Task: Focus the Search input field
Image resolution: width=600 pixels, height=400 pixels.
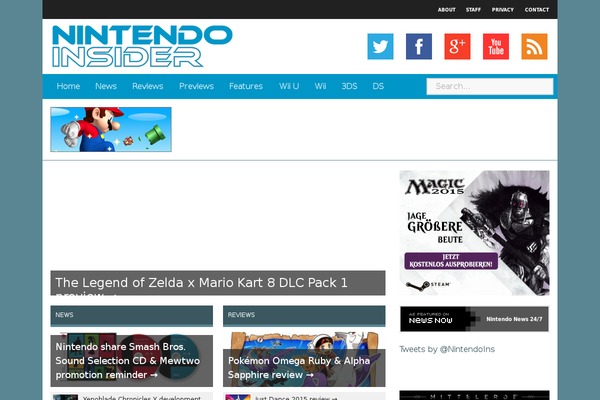Action: pos(490,86)
